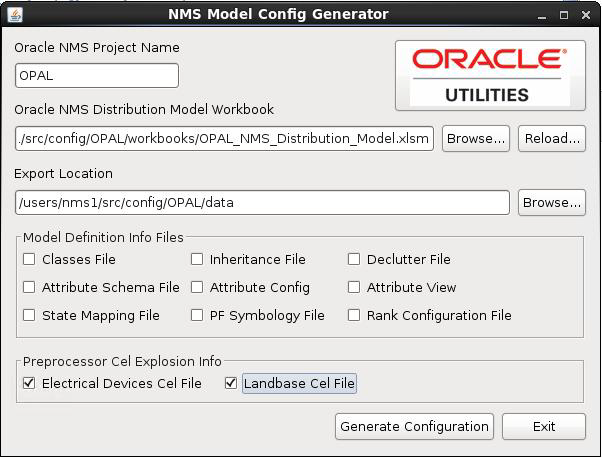Minimize the NMS Model Config Generator window

click(542, 15)
